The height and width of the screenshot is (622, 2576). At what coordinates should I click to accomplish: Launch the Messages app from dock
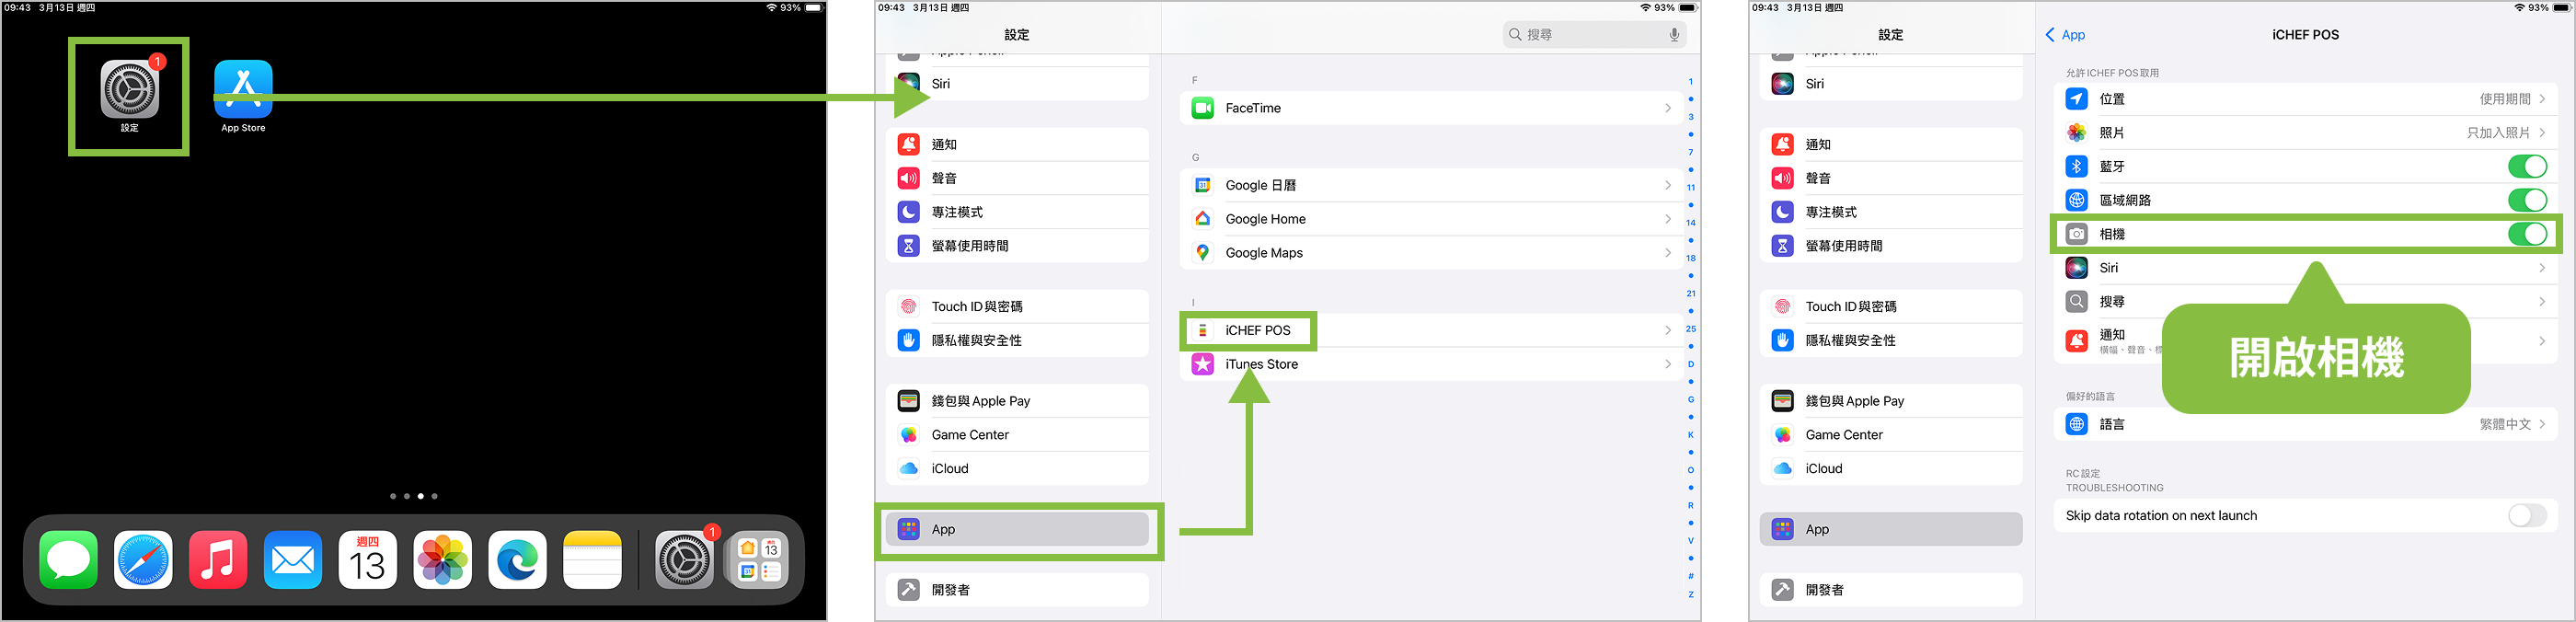pos(69,560)
